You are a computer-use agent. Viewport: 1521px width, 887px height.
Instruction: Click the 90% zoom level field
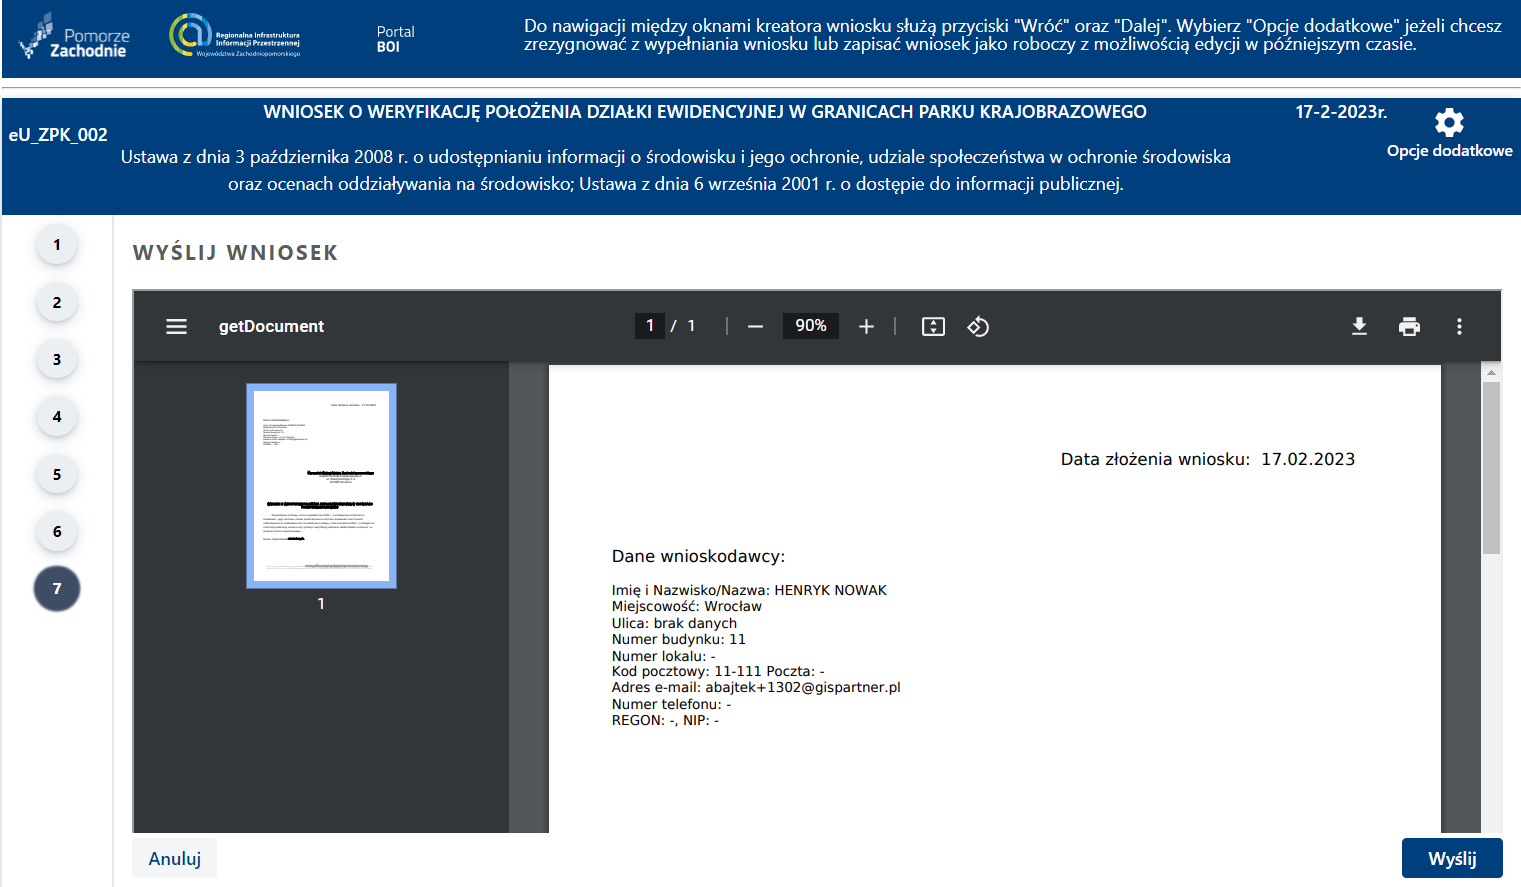coord(810,326)
